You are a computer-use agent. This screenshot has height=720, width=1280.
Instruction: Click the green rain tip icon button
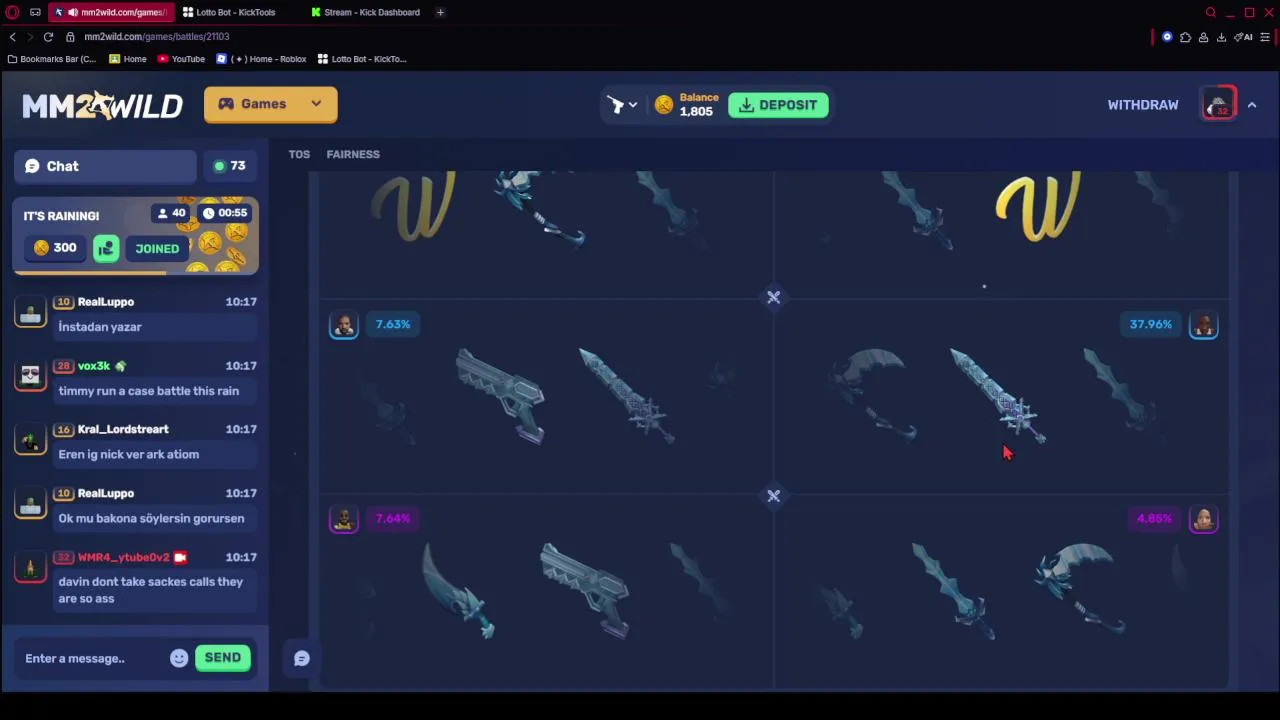coord(106,248)
